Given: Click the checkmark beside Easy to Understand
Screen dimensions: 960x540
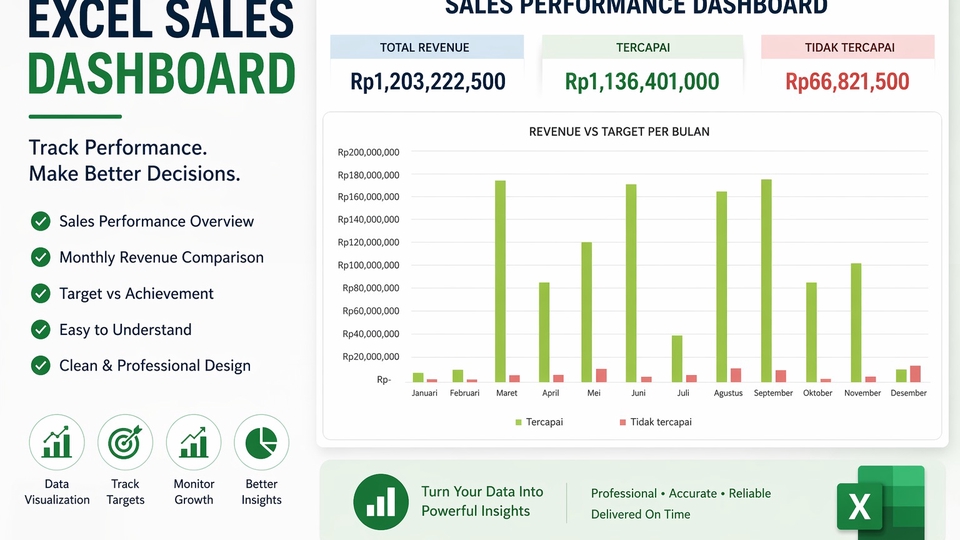Looking at the screenshot, I should click(40, 329).
